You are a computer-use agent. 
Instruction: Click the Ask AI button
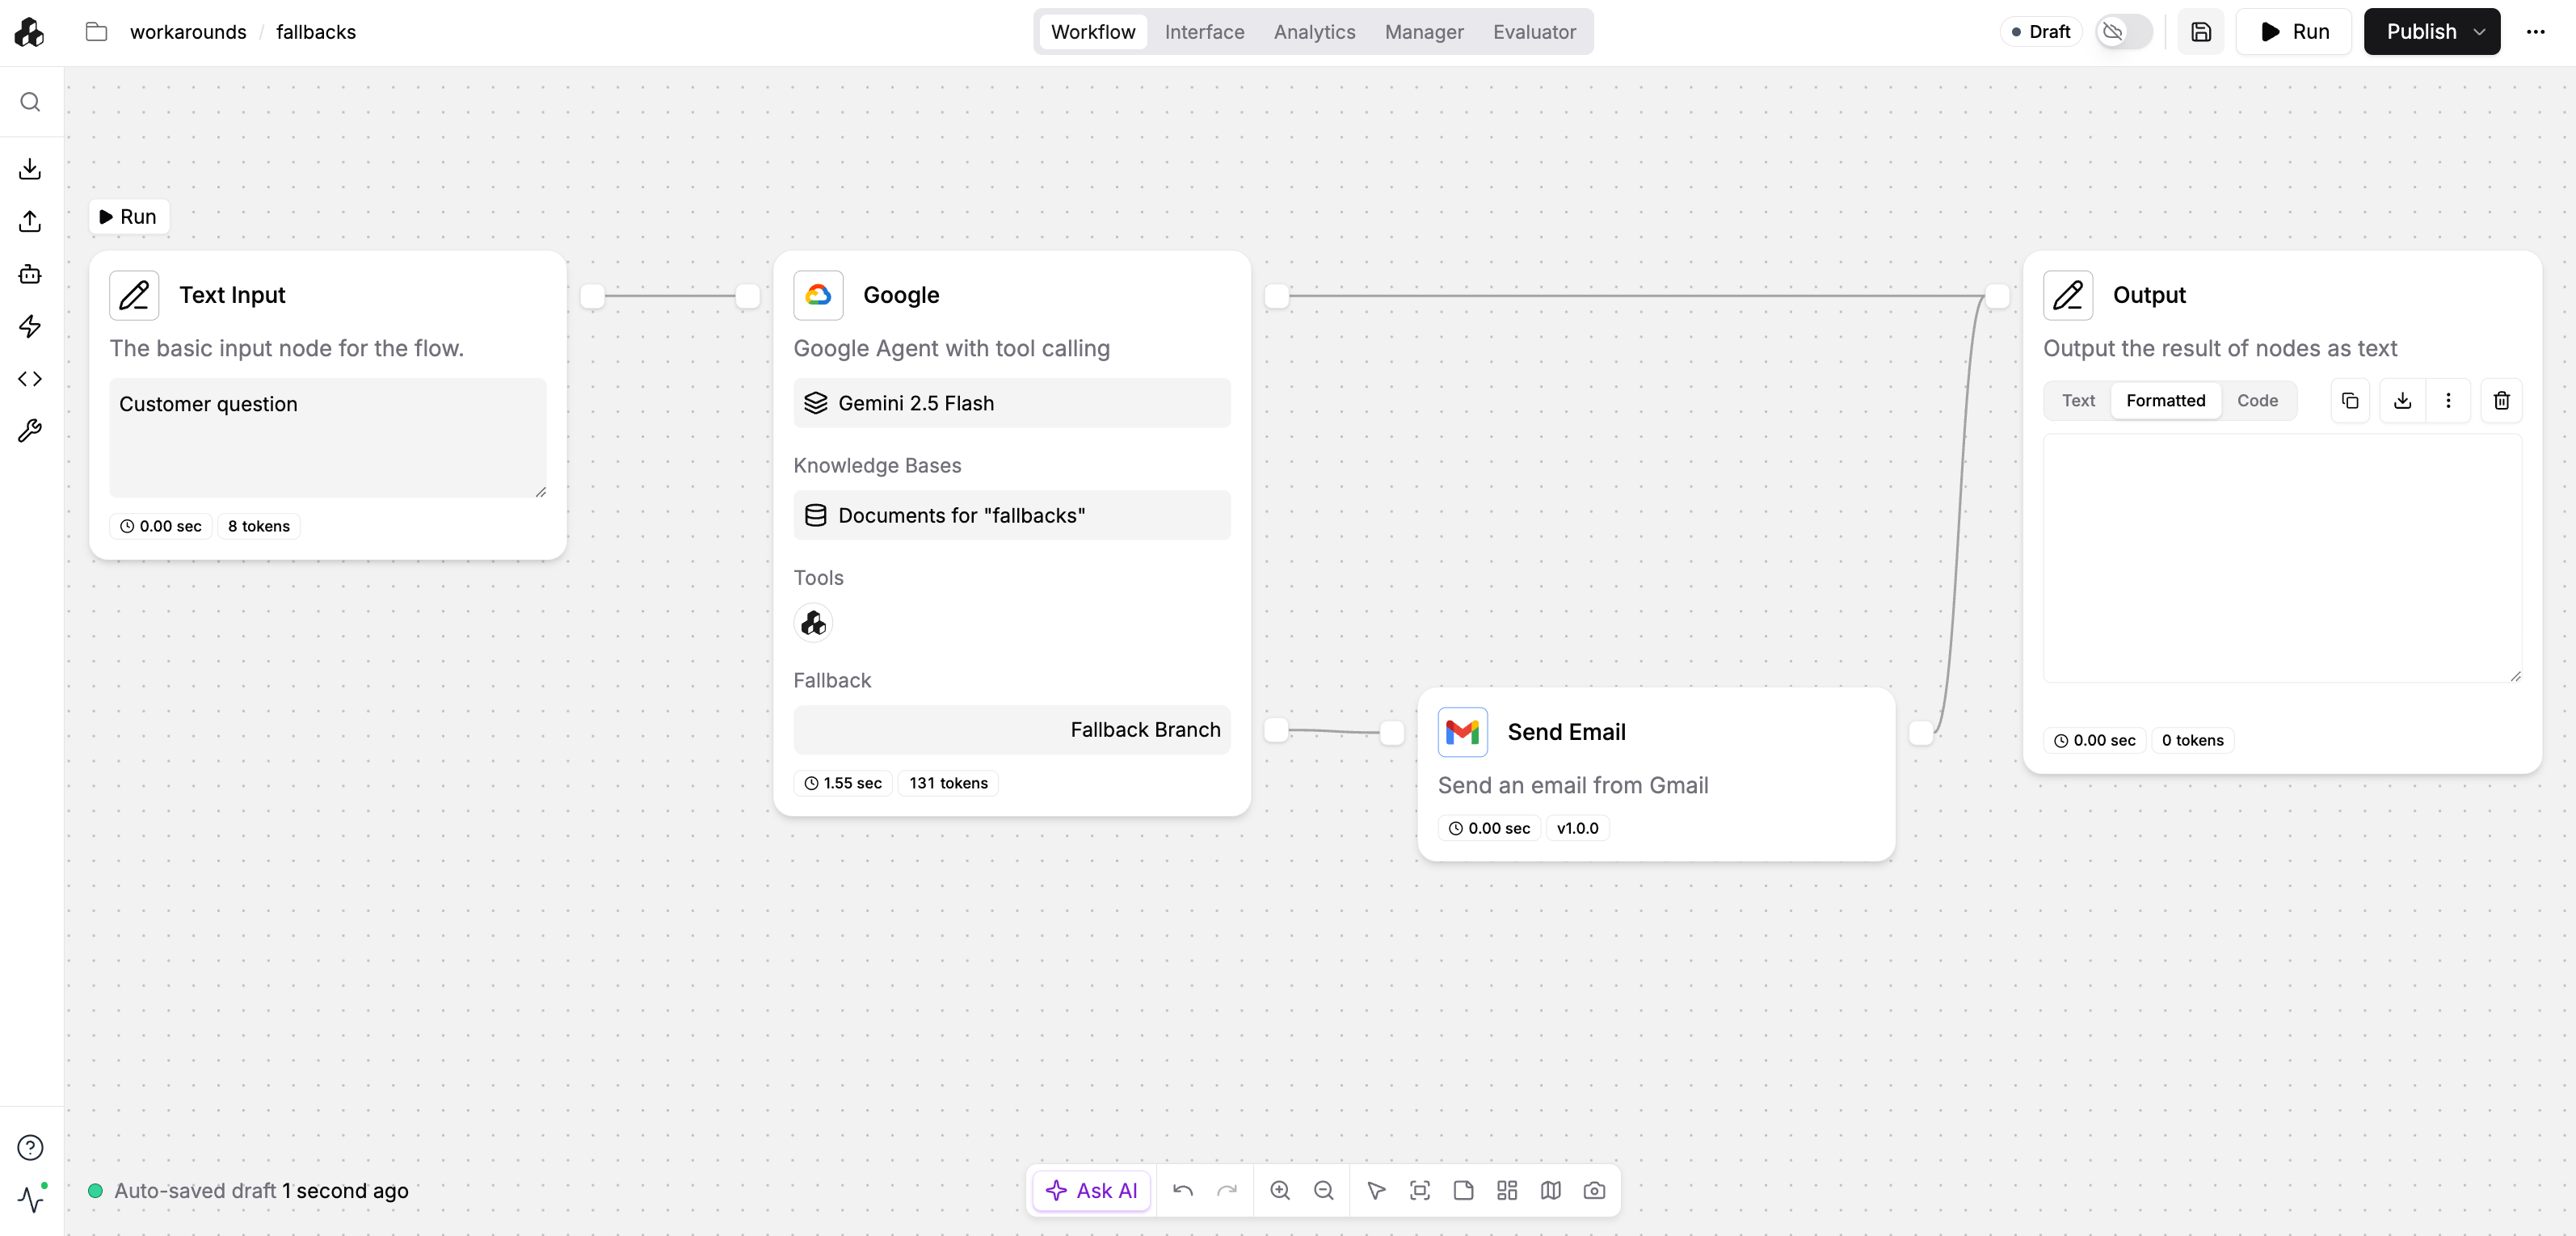(x=1092, y=1190)
